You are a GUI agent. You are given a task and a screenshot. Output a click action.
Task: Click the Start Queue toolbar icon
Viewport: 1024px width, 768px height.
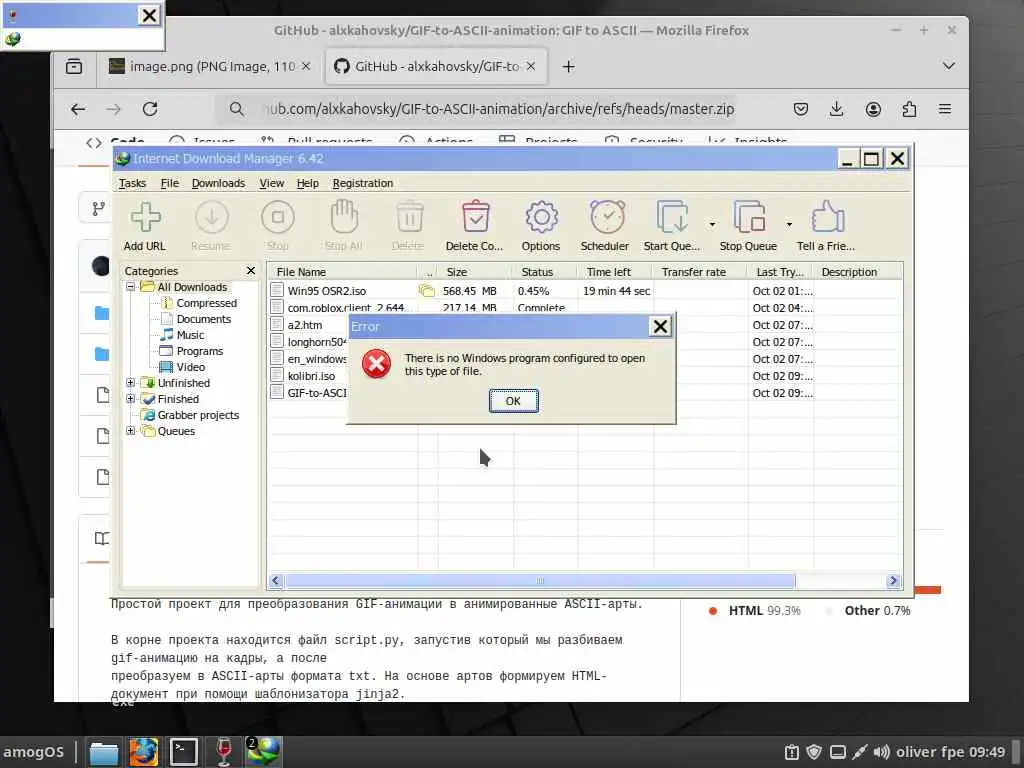pos(672,225)
